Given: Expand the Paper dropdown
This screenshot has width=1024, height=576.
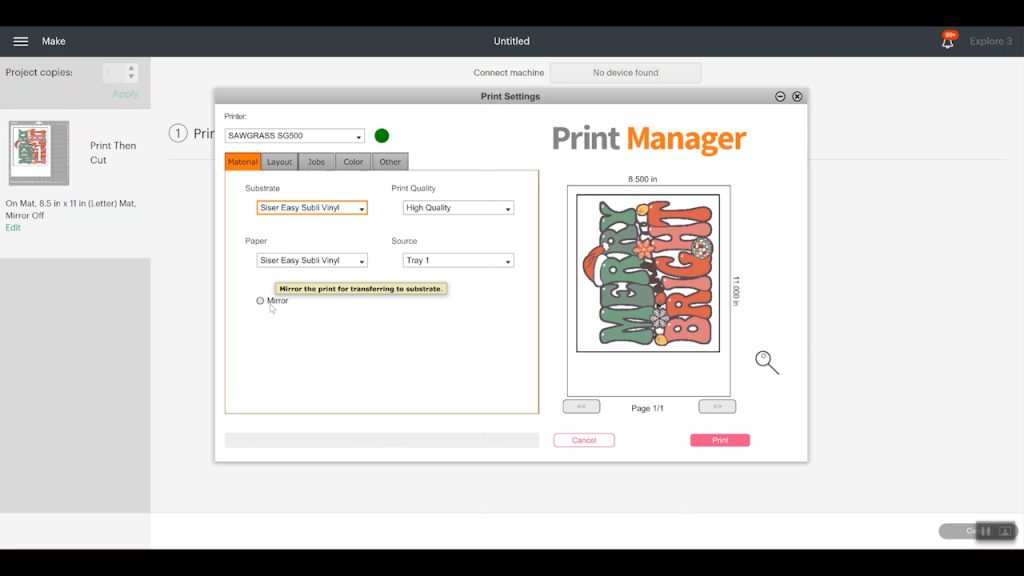Looking at the screenshot, I should point(312,261).
